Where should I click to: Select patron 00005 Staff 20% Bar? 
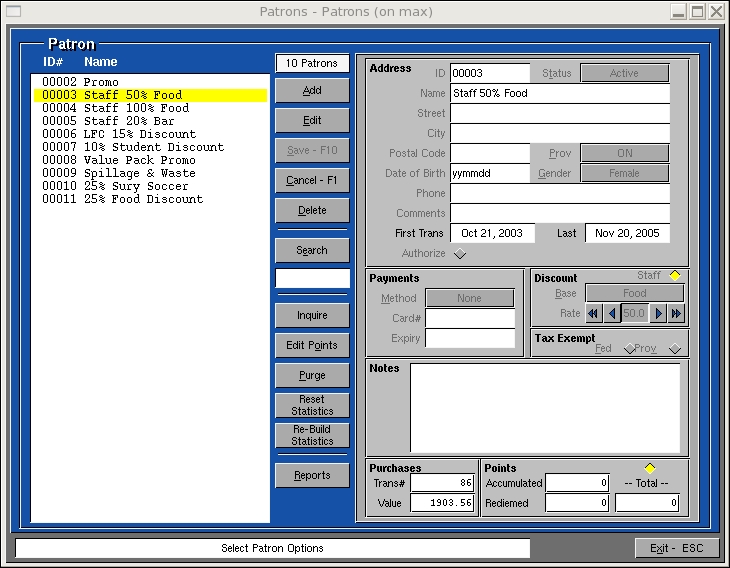pyautogui.click(x=150, y=121)
